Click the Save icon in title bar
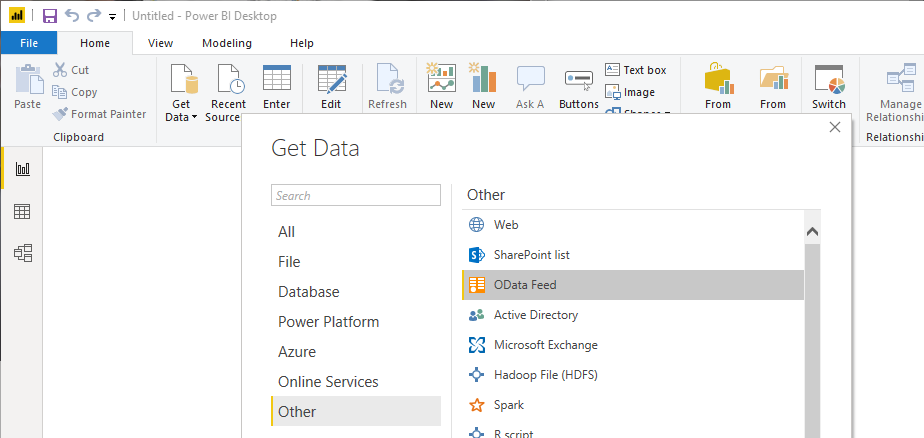Viewport: 924px width, 438px height. (x=50, y=16)
